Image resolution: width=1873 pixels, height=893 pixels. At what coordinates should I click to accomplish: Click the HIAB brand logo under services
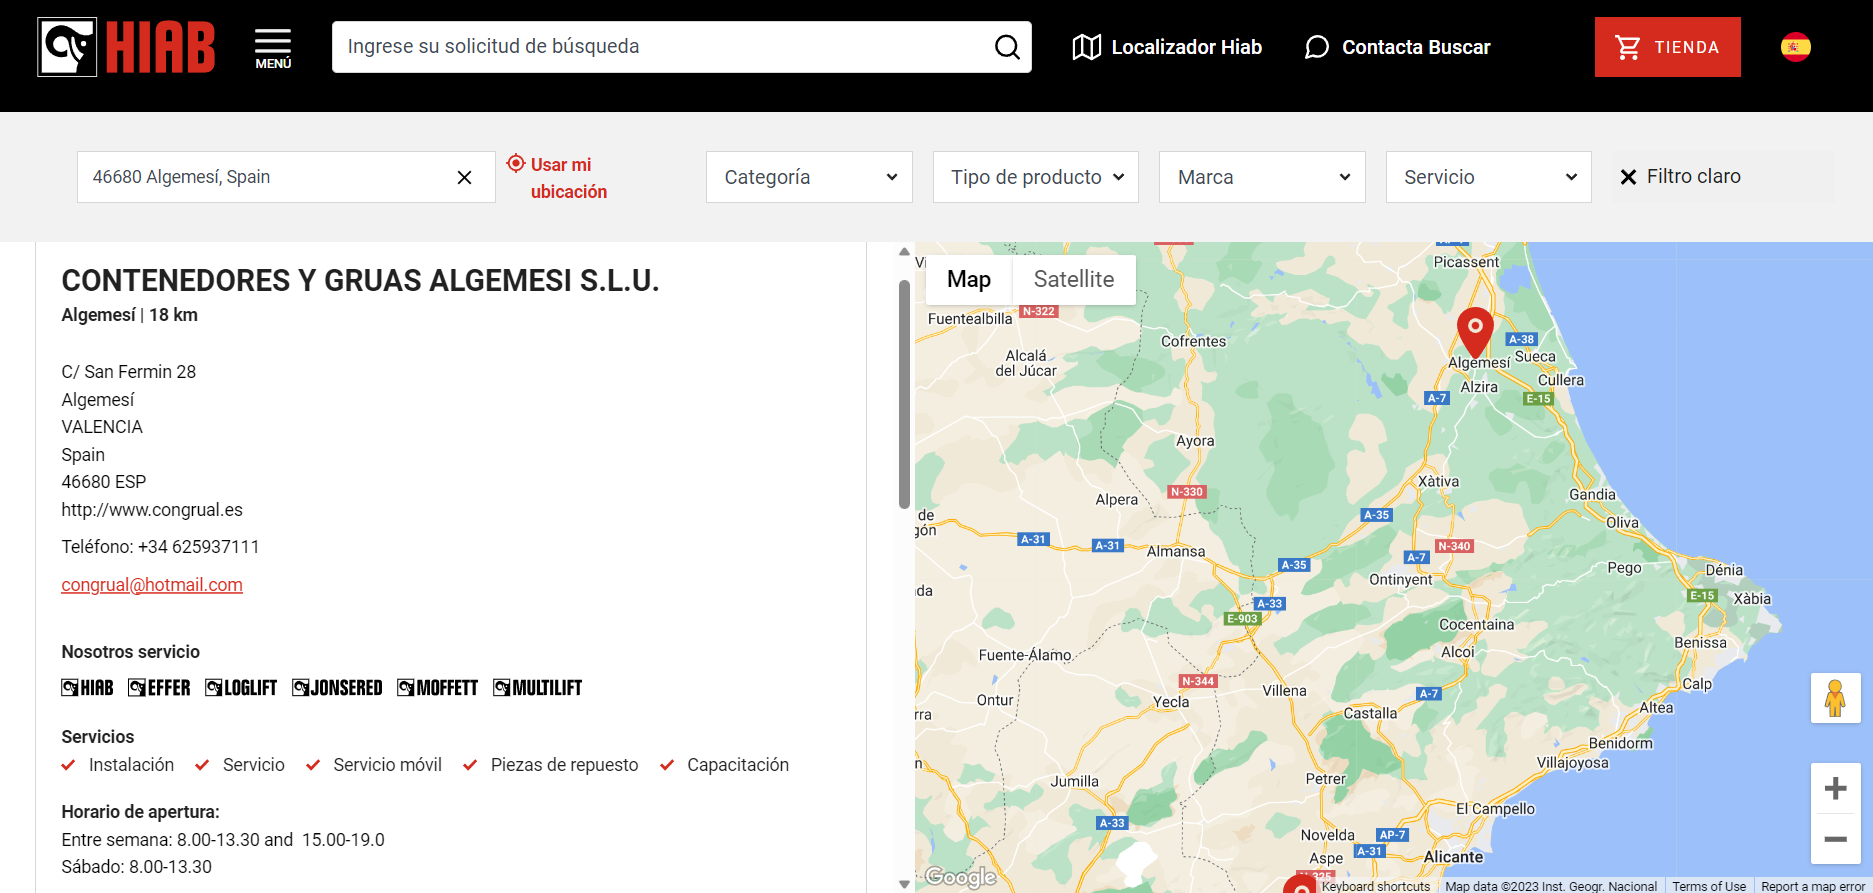pos(87,688)
